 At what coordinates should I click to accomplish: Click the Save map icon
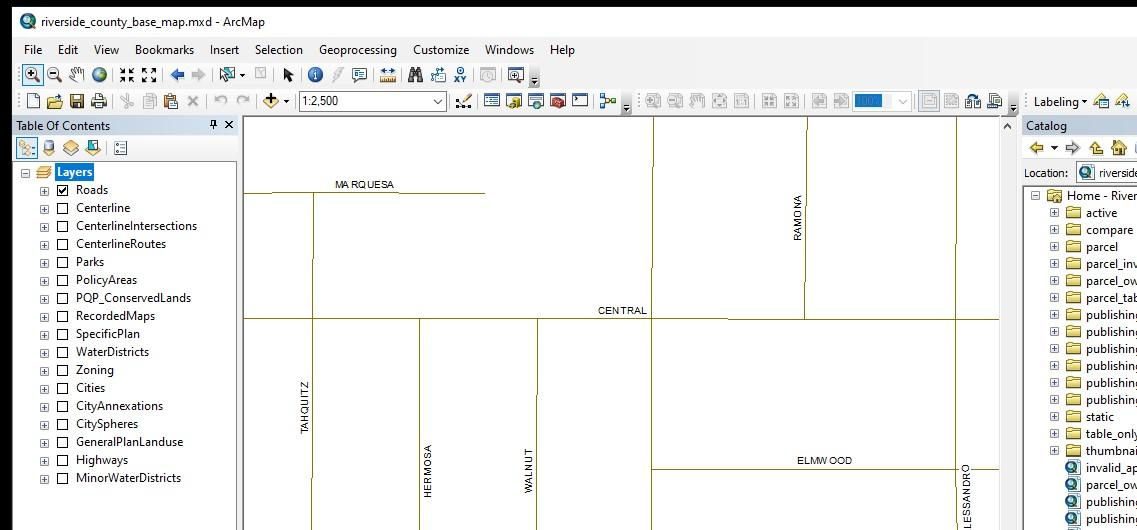coord(77,101)
